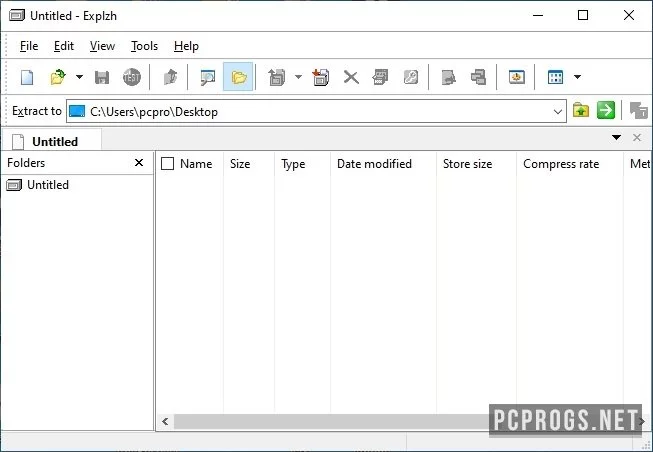Open the Help menu

point(186,46)
